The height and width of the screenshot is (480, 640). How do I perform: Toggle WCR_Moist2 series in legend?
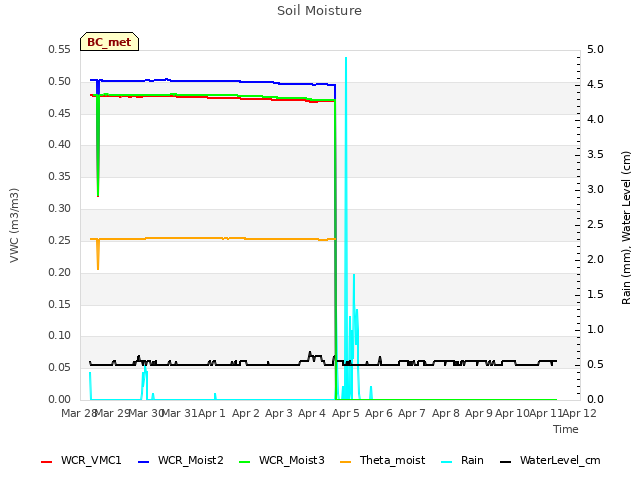[181, 460]
